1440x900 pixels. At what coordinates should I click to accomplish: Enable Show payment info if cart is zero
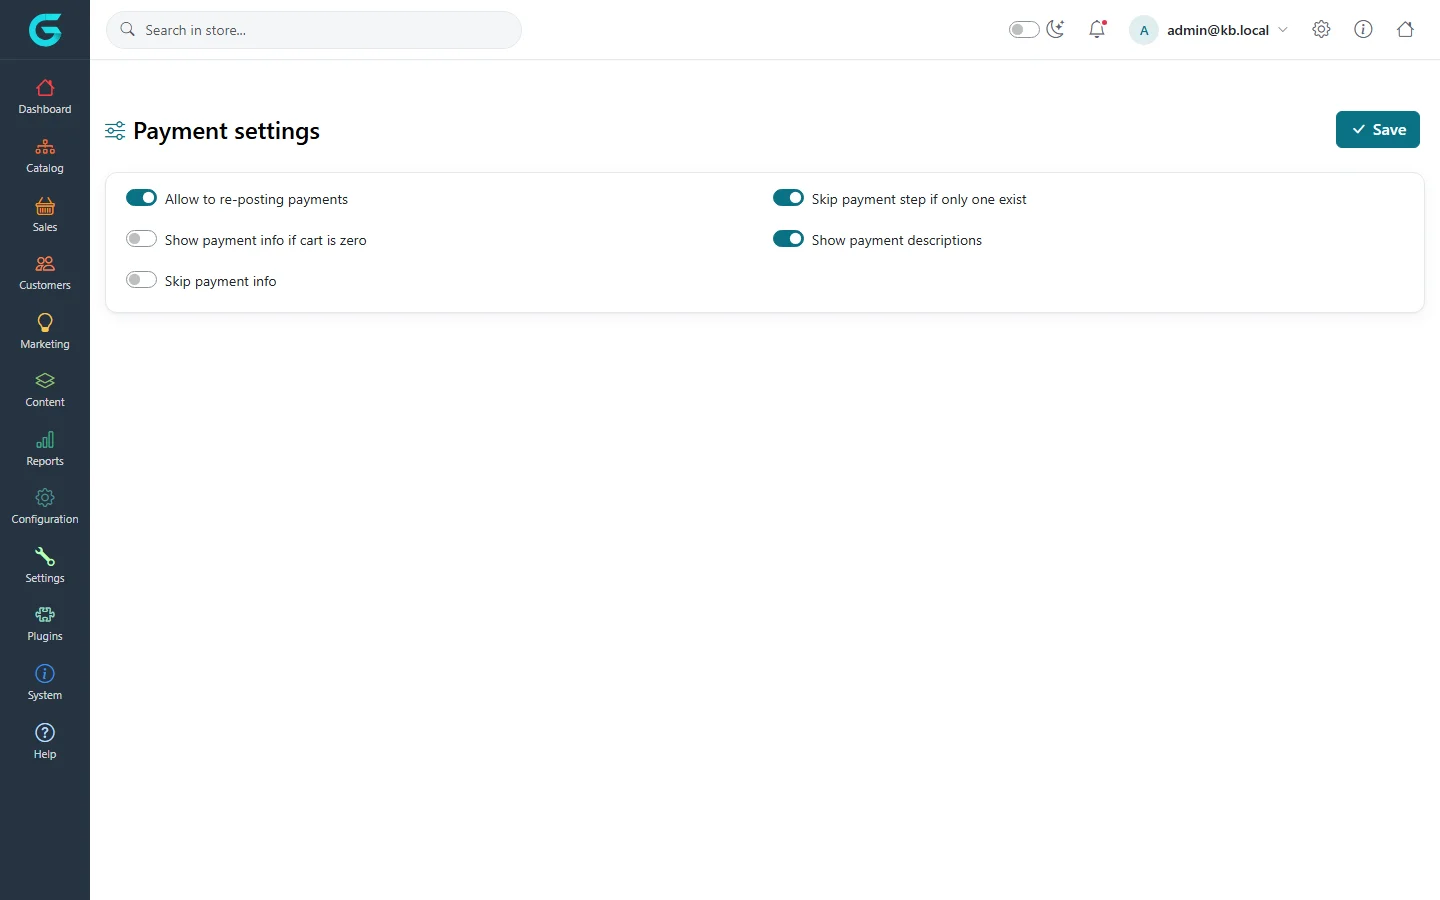(141, 239)
